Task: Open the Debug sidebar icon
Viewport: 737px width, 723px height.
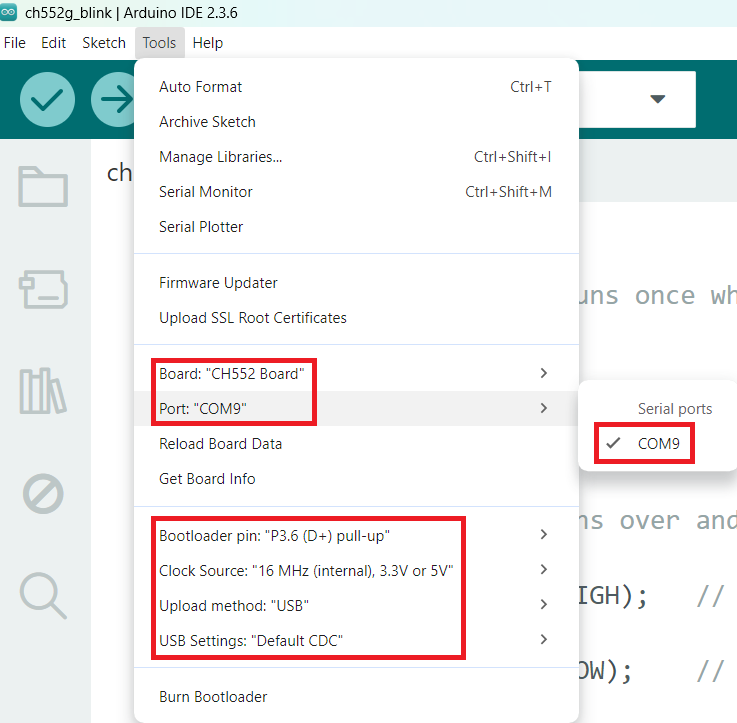Action: point(43,493)
